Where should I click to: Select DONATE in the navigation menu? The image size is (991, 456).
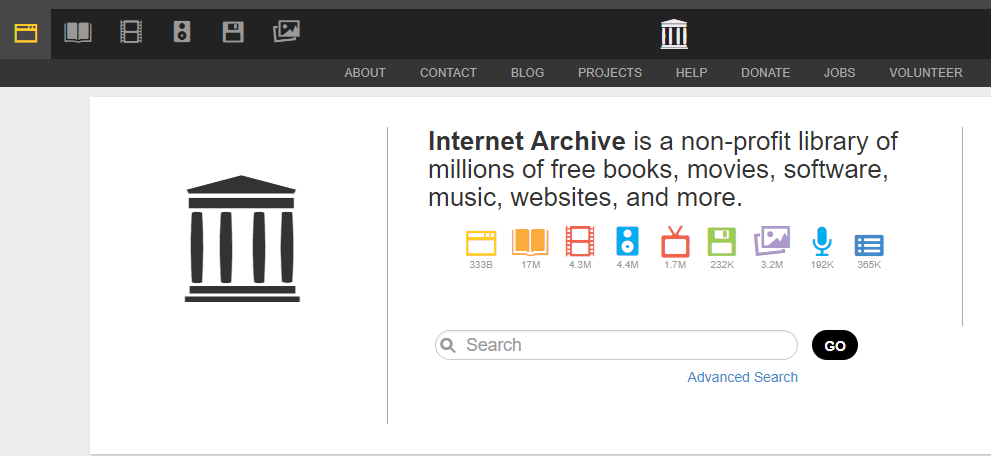click(765, 73)
